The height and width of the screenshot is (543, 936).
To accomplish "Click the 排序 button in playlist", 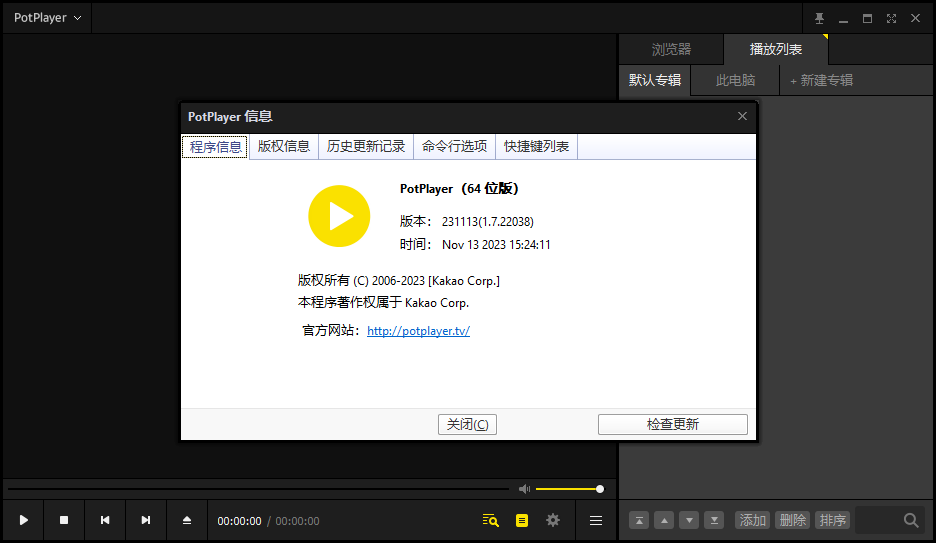I will pos(833,520).
